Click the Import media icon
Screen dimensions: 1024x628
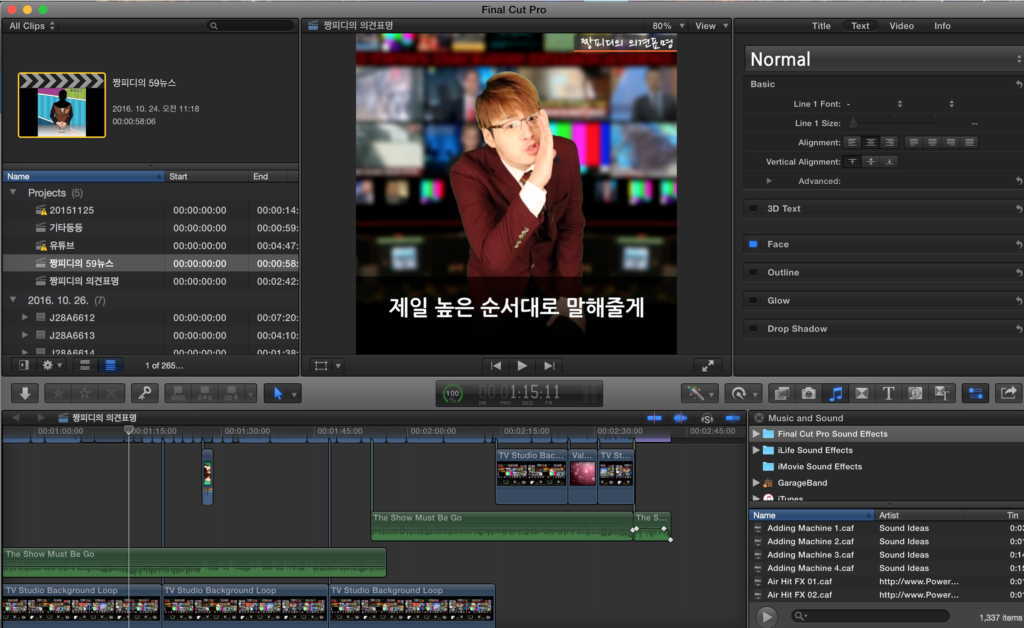click(25, 393)
